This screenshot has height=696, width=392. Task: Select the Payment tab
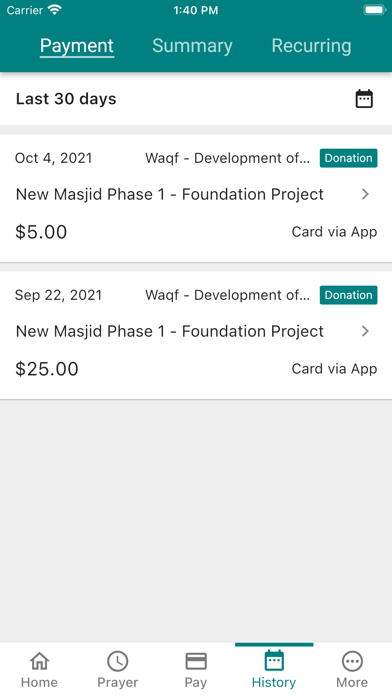(x=77, y=46)
